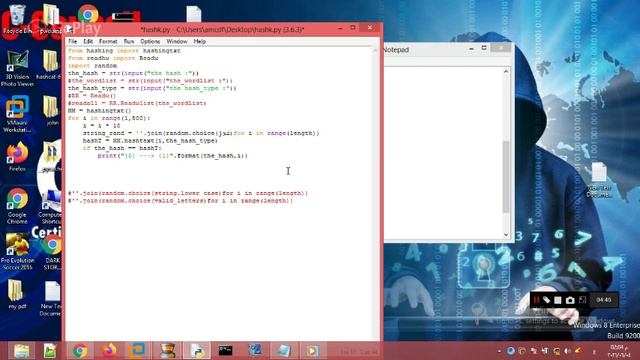Click the recorder's resize overlay icon
Image resolution: width=640 pixels, height=360 pixels.
point(582,300)
